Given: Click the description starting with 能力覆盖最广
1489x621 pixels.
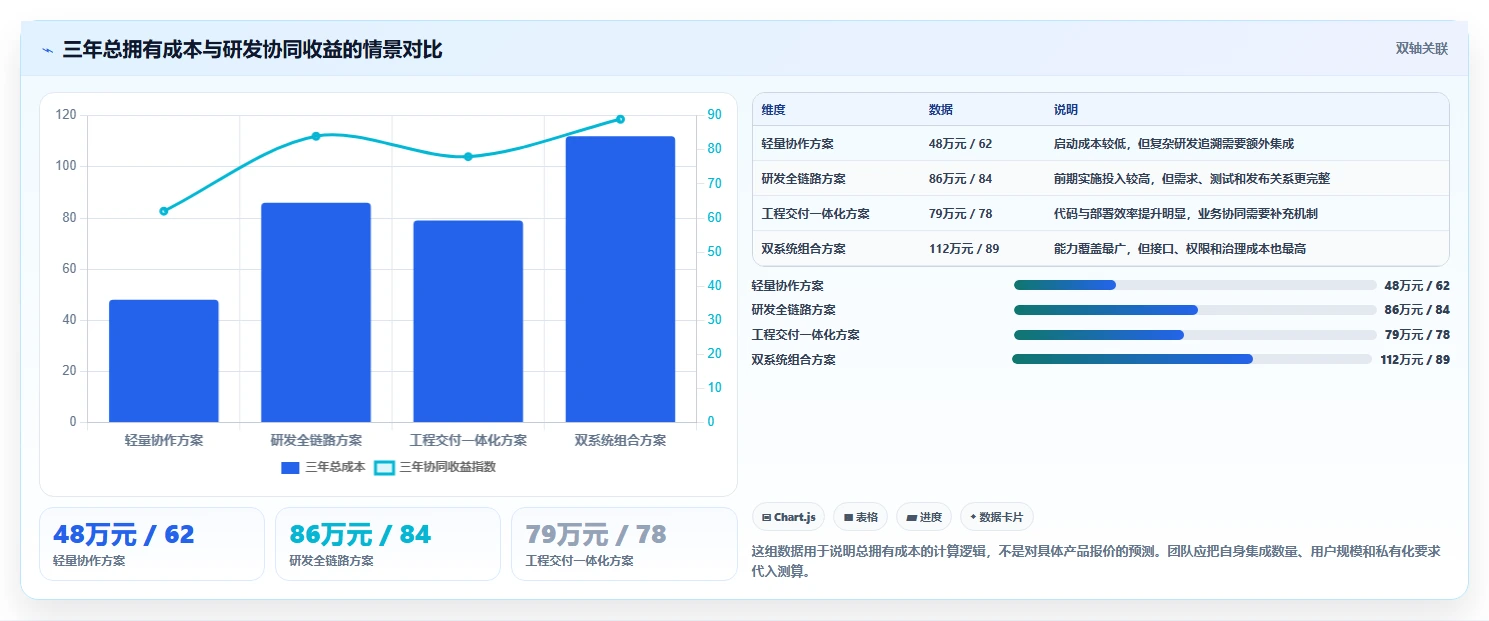Looking at the screenshot, I should click(1180, 249).
